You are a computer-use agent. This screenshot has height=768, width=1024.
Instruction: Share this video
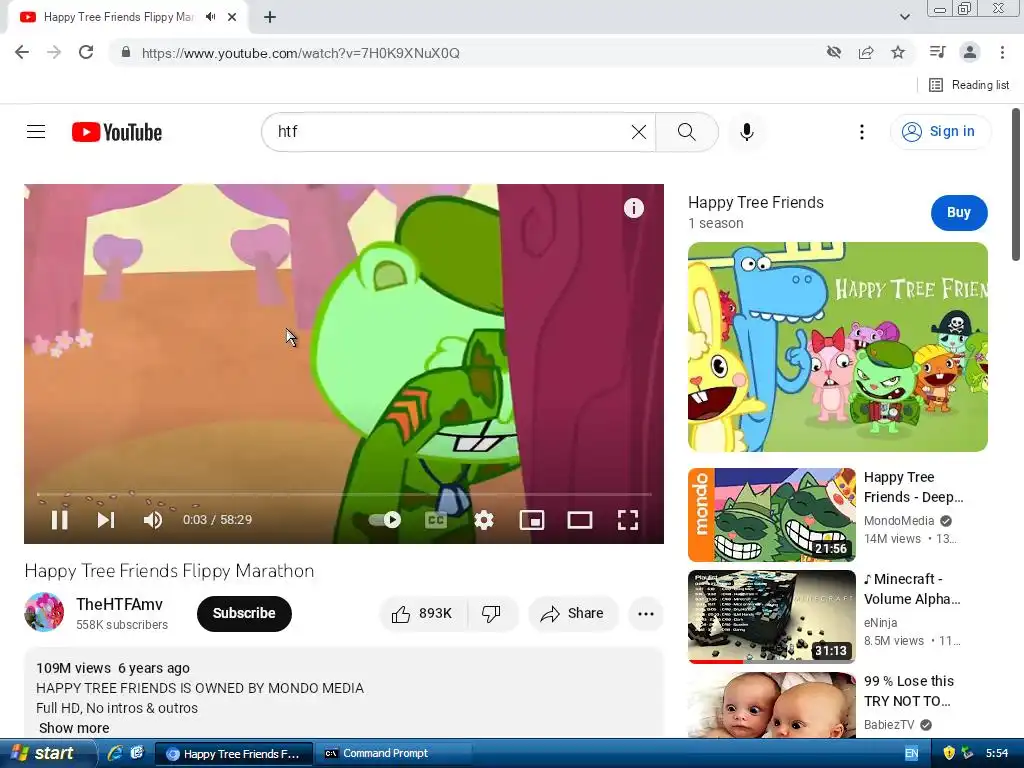click(572, 613)
